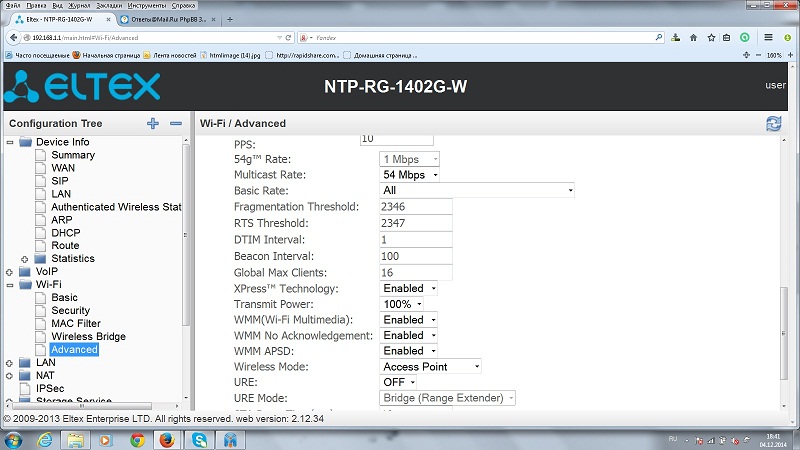Open the WMM APSD dropdown
Image resolution: width=800 pixels, height=450 pixels.
tap(408, 351)
